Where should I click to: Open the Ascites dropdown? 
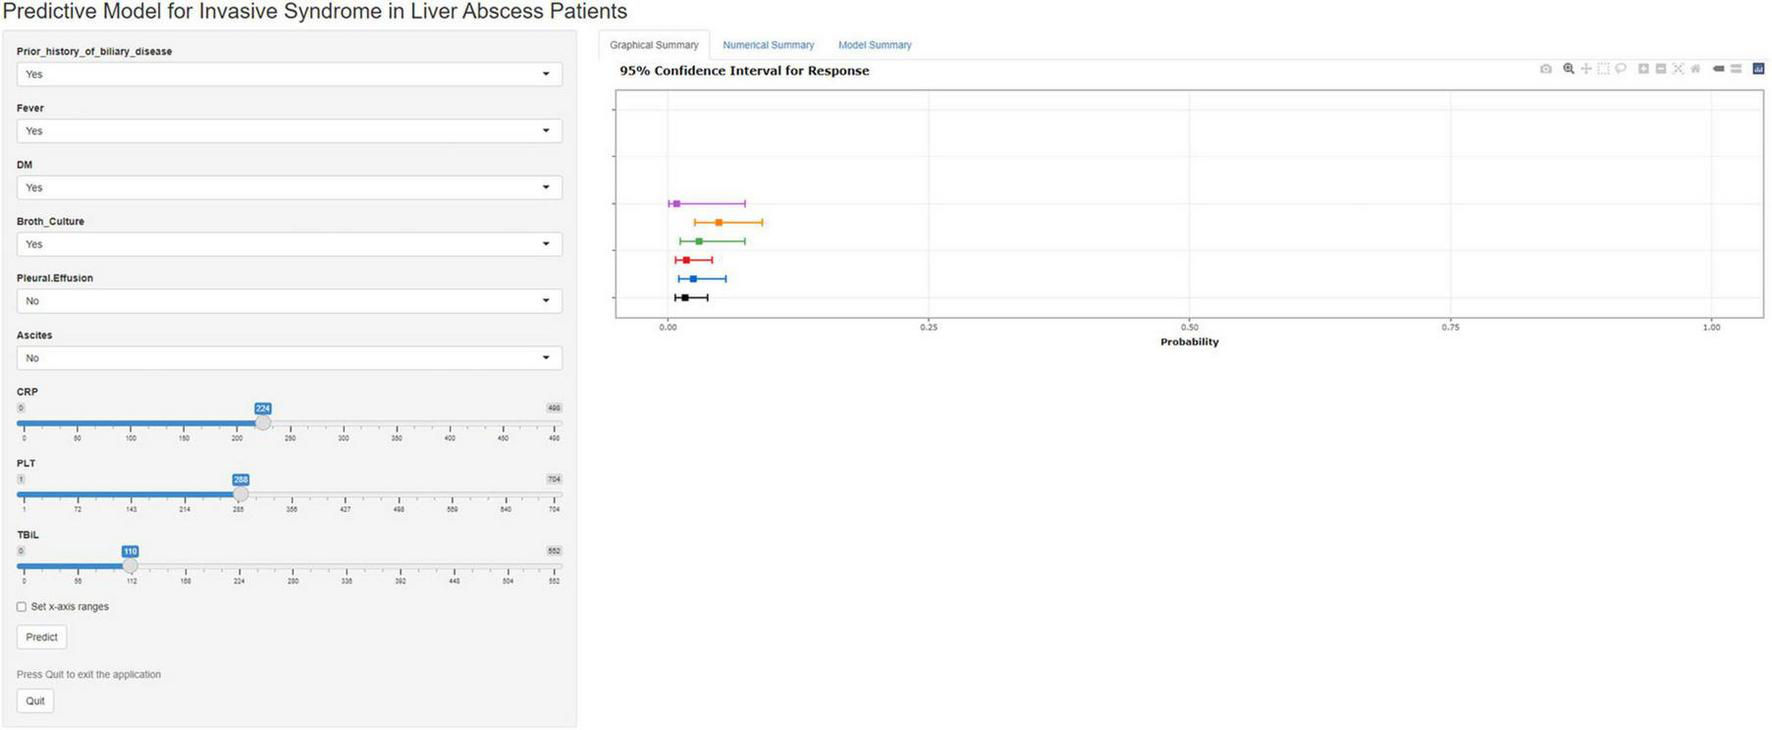[289, 358]
